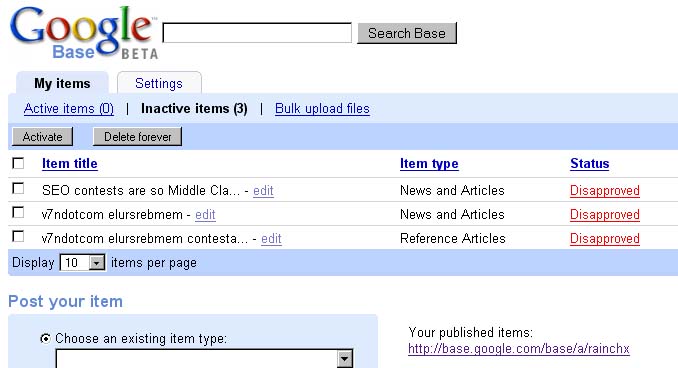Screen dimensions: 678x368
Task: Select Choose an existing item type radio
Action: point(45,338)
